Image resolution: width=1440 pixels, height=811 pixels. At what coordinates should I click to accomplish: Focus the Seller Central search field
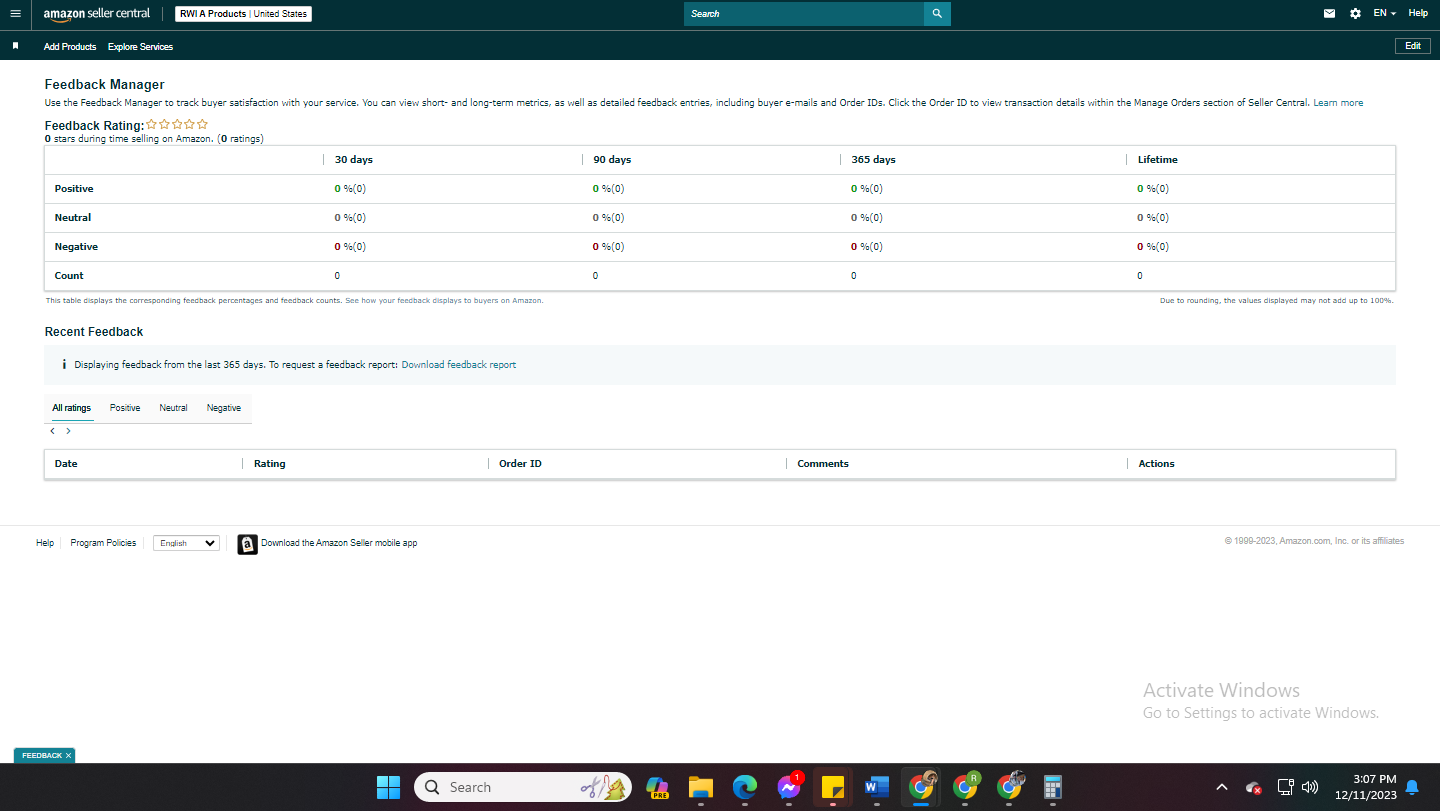(804, 14)
